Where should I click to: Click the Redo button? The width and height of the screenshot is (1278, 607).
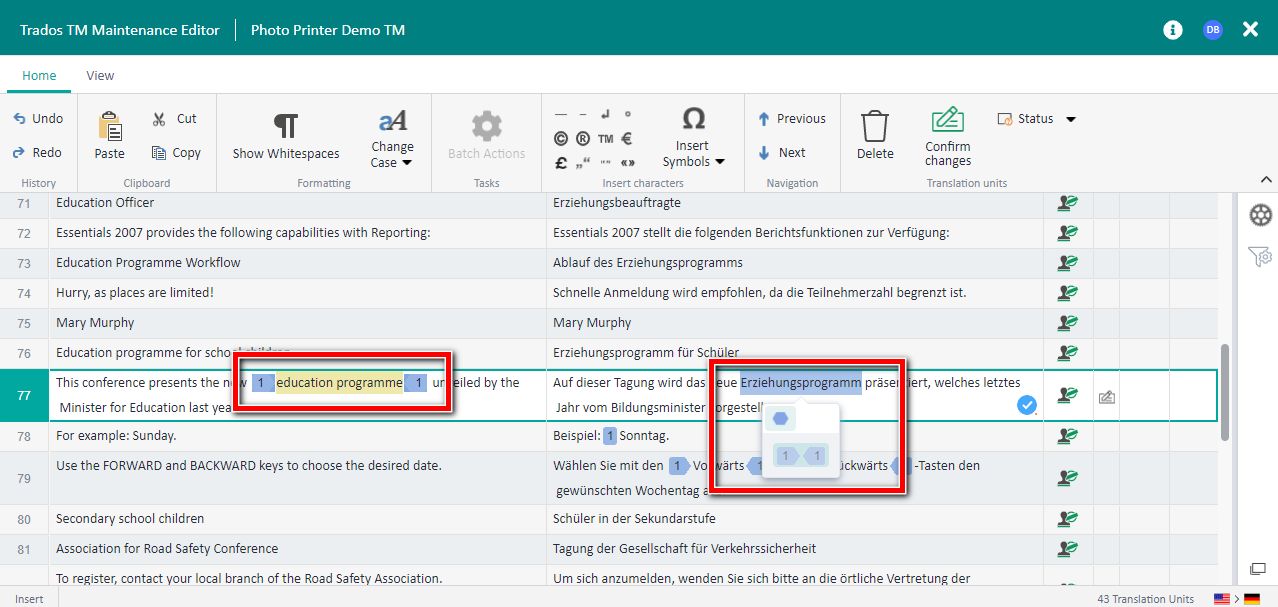coord(38,152)
